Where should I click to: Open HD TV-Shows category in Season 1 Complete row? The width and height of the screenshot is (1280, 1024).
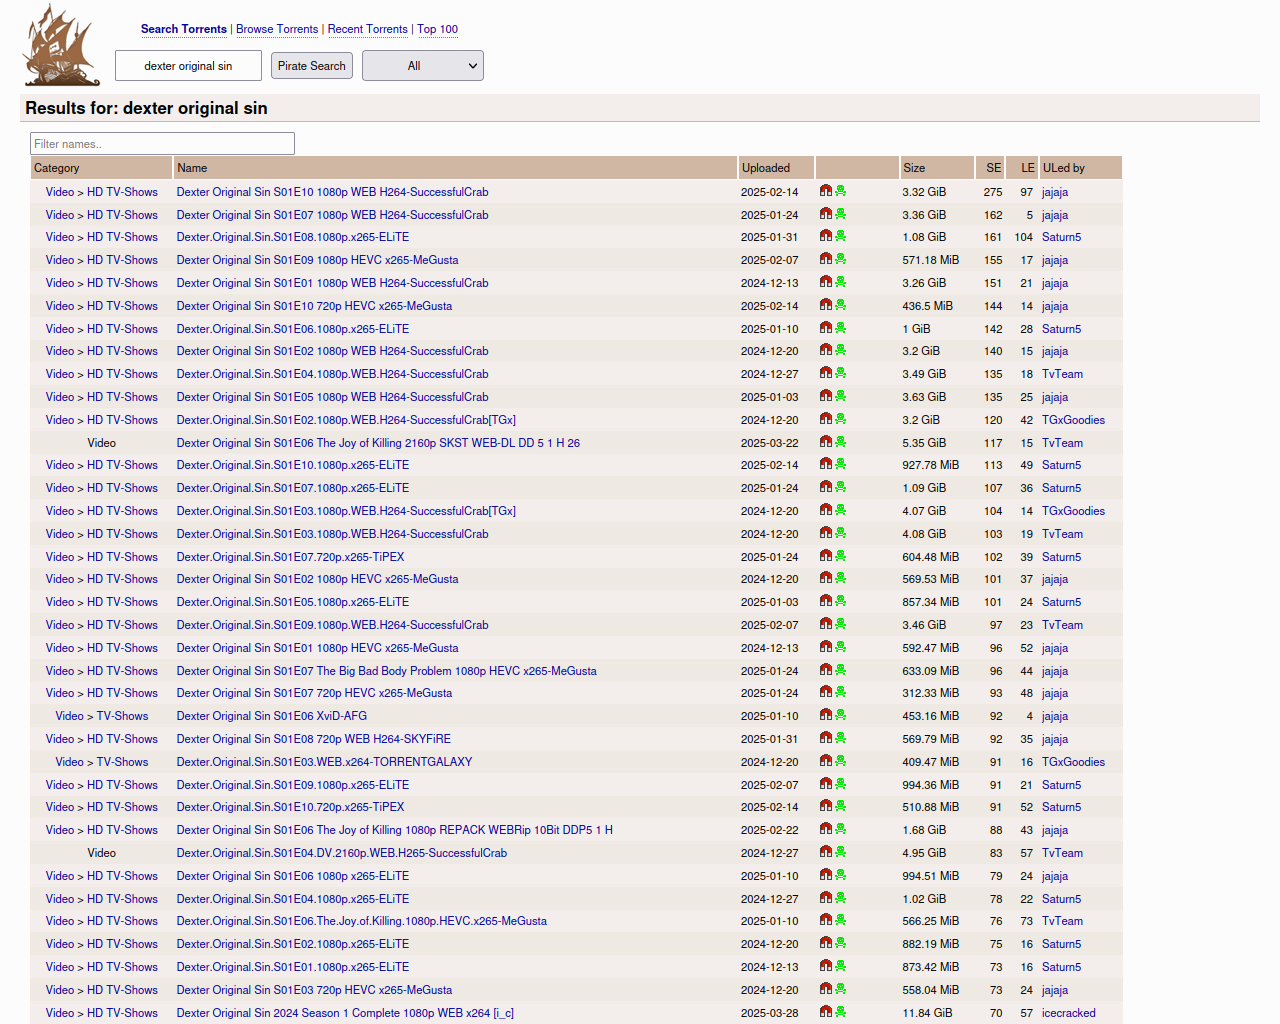[x=122, y=1013]
